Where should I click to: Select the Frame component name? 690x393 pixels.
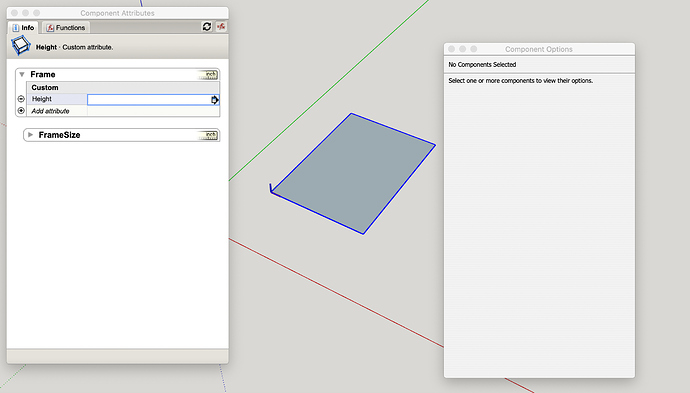pos(43,74)
